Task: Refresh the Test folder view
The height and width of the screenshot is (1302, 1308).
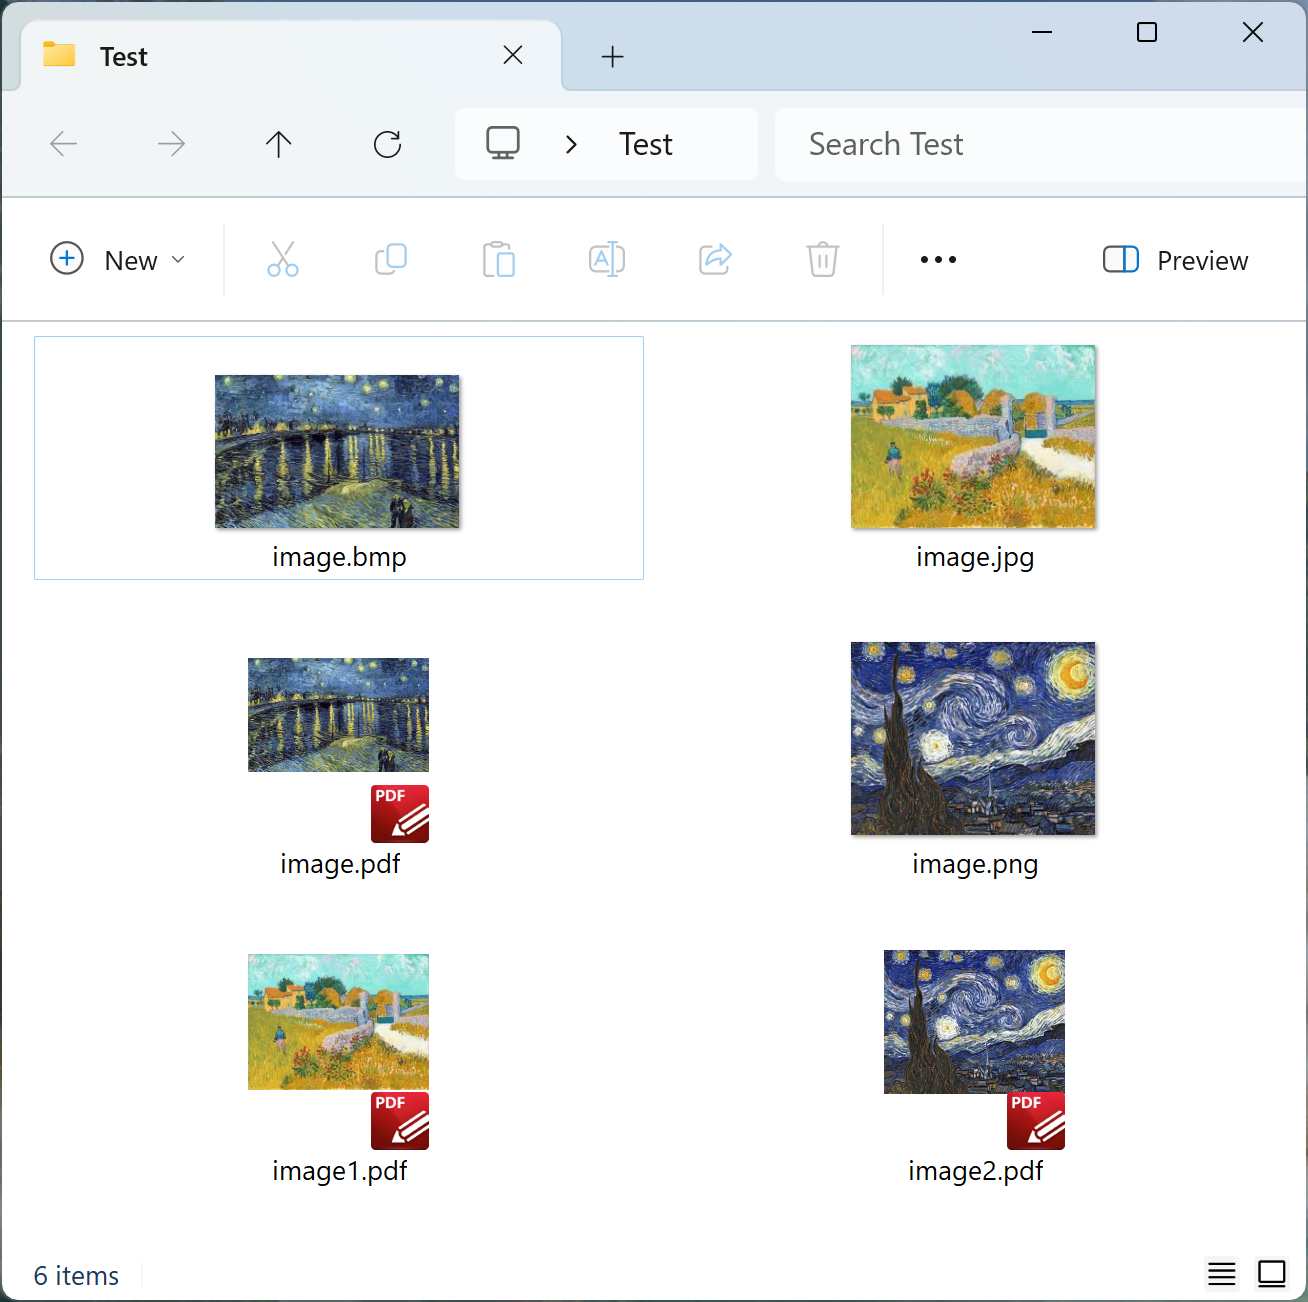Action: [387, 144]
